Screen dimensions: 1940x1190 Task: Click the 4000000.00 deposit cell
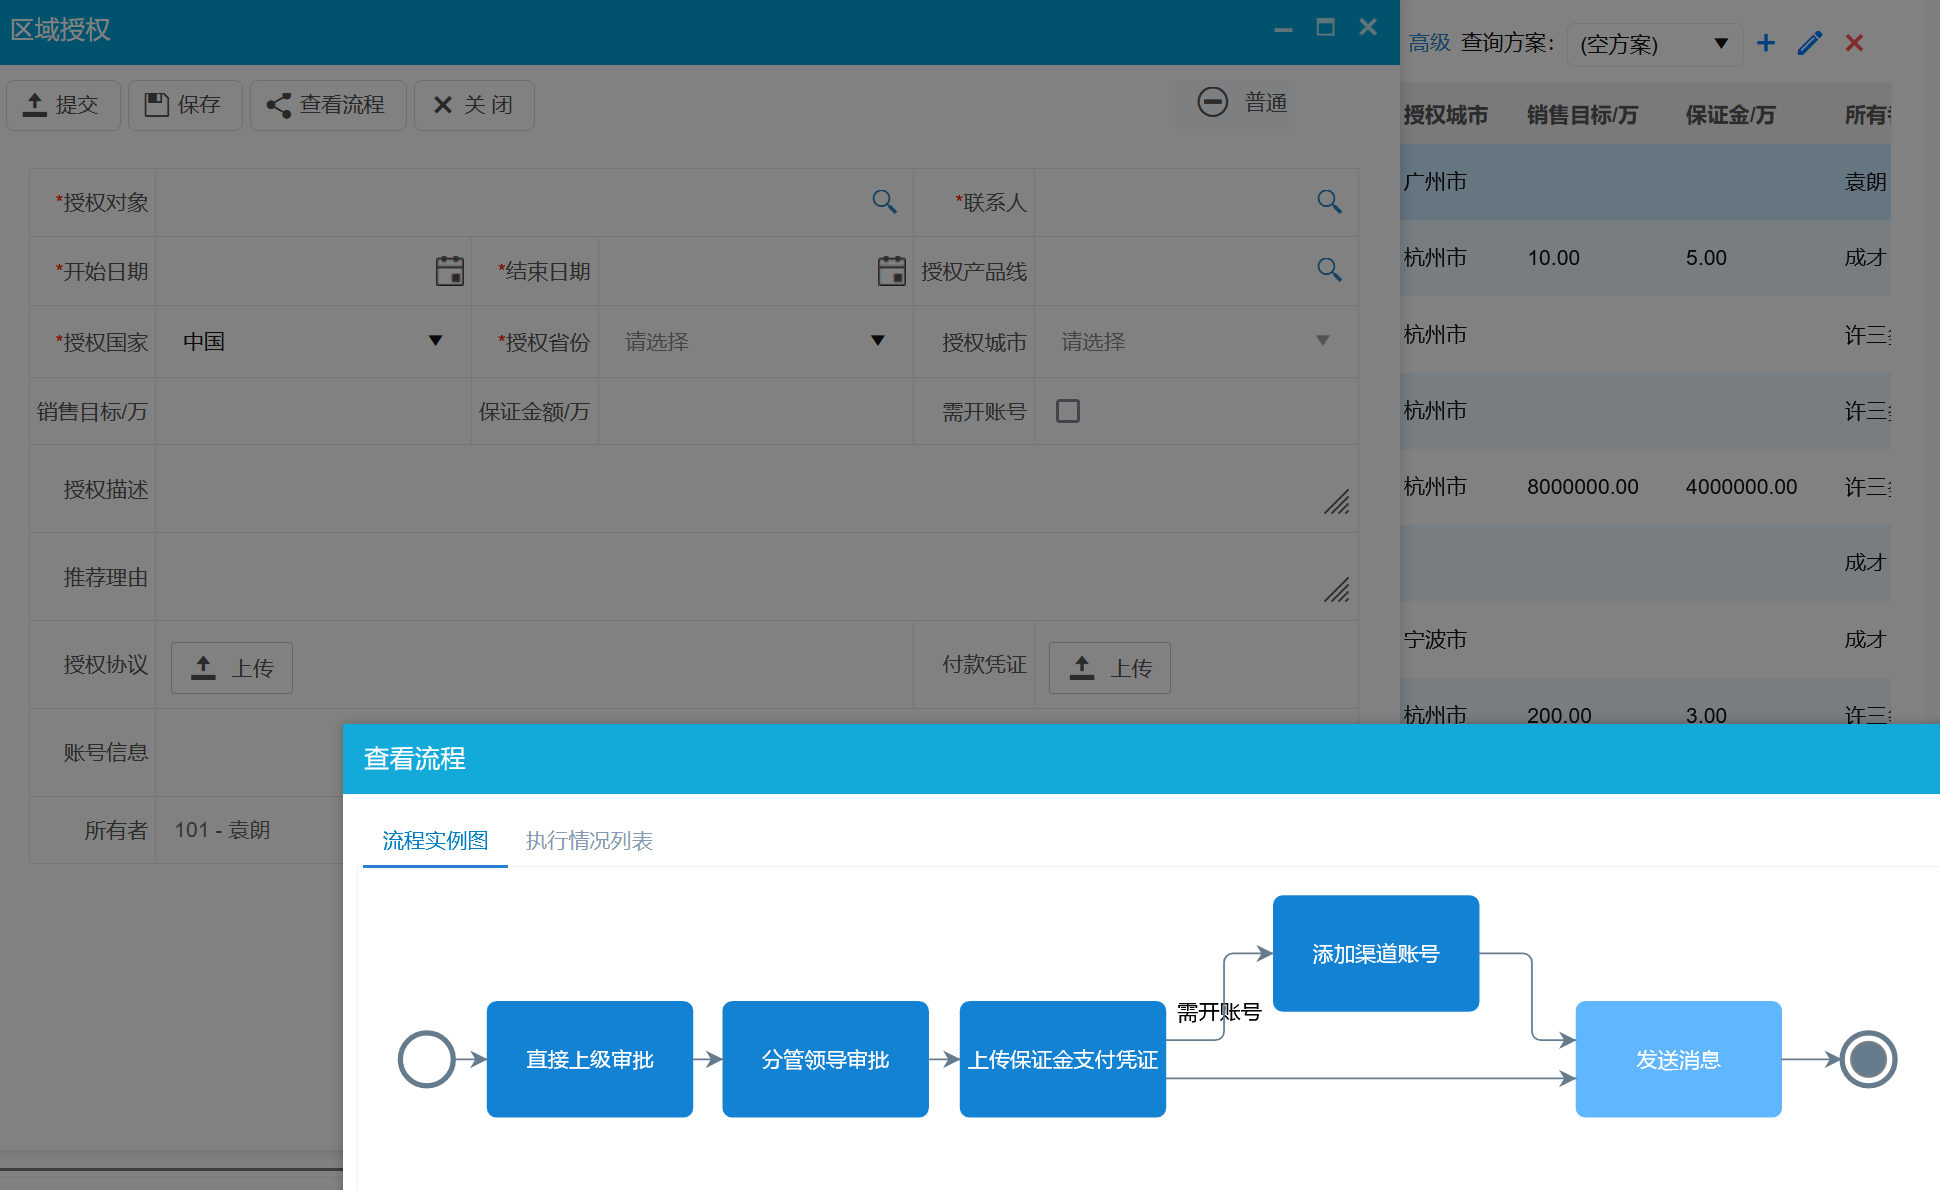click(x=1741, y=487)
